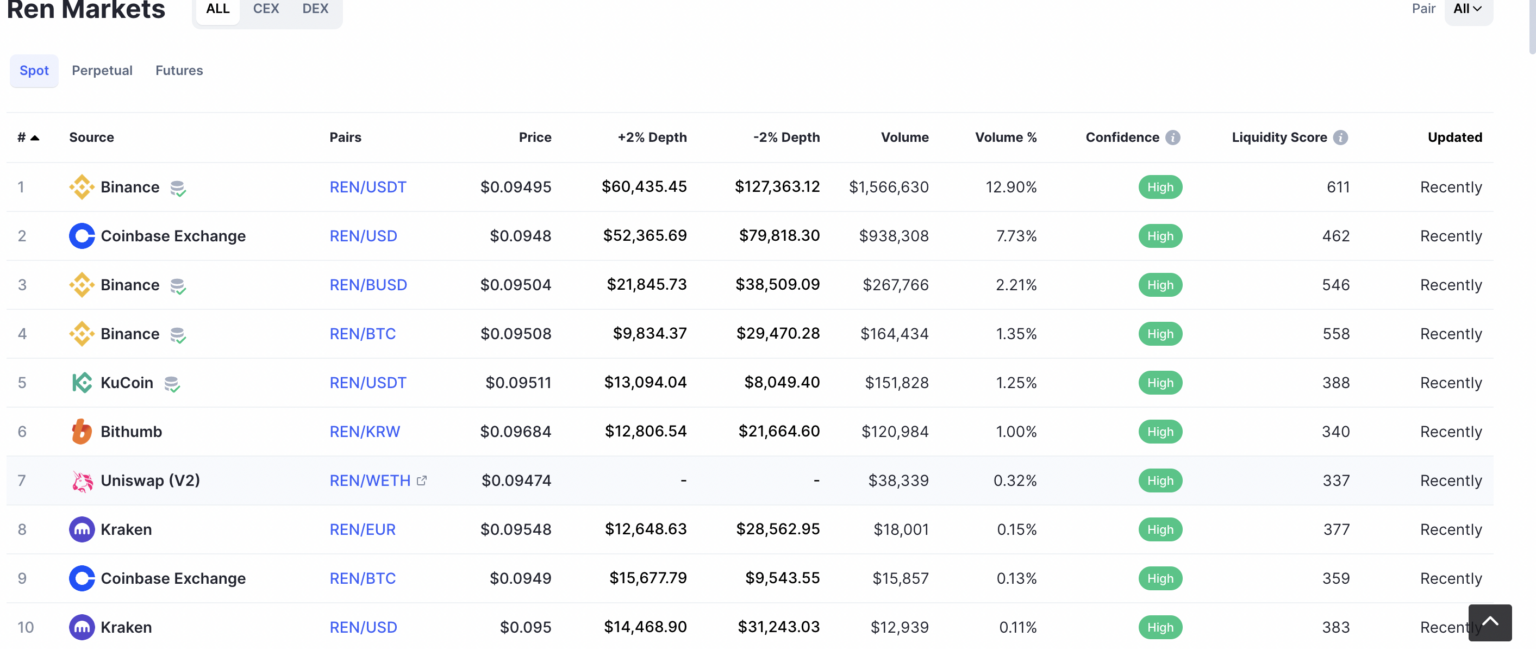Select the ALL markets filter toggle
The image size is (1536, 649).
pyautogui.click(x=218, y=9)
